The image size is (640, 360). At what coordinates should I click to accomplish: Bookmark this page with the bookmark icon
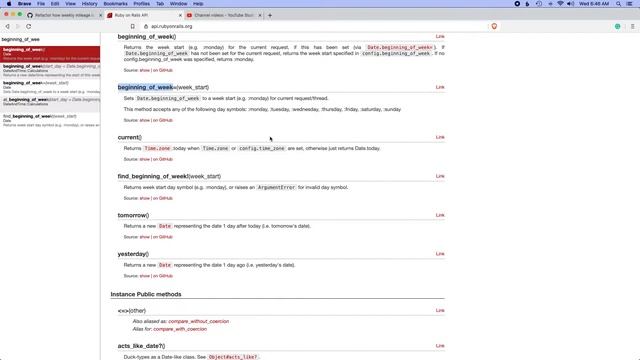[132, 26]
